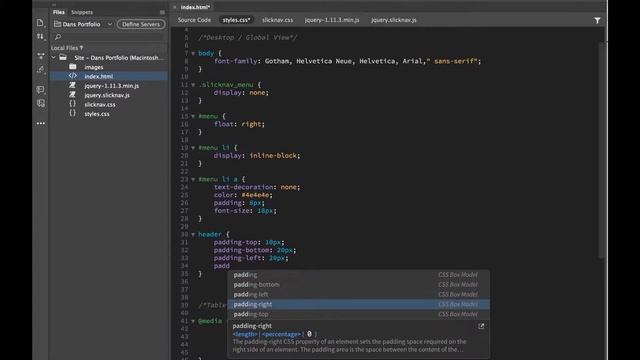Click the inspect tool icon in left toolbar
Image resolution: width=640 pixels, height=360 pixels.
coord(40,70)
